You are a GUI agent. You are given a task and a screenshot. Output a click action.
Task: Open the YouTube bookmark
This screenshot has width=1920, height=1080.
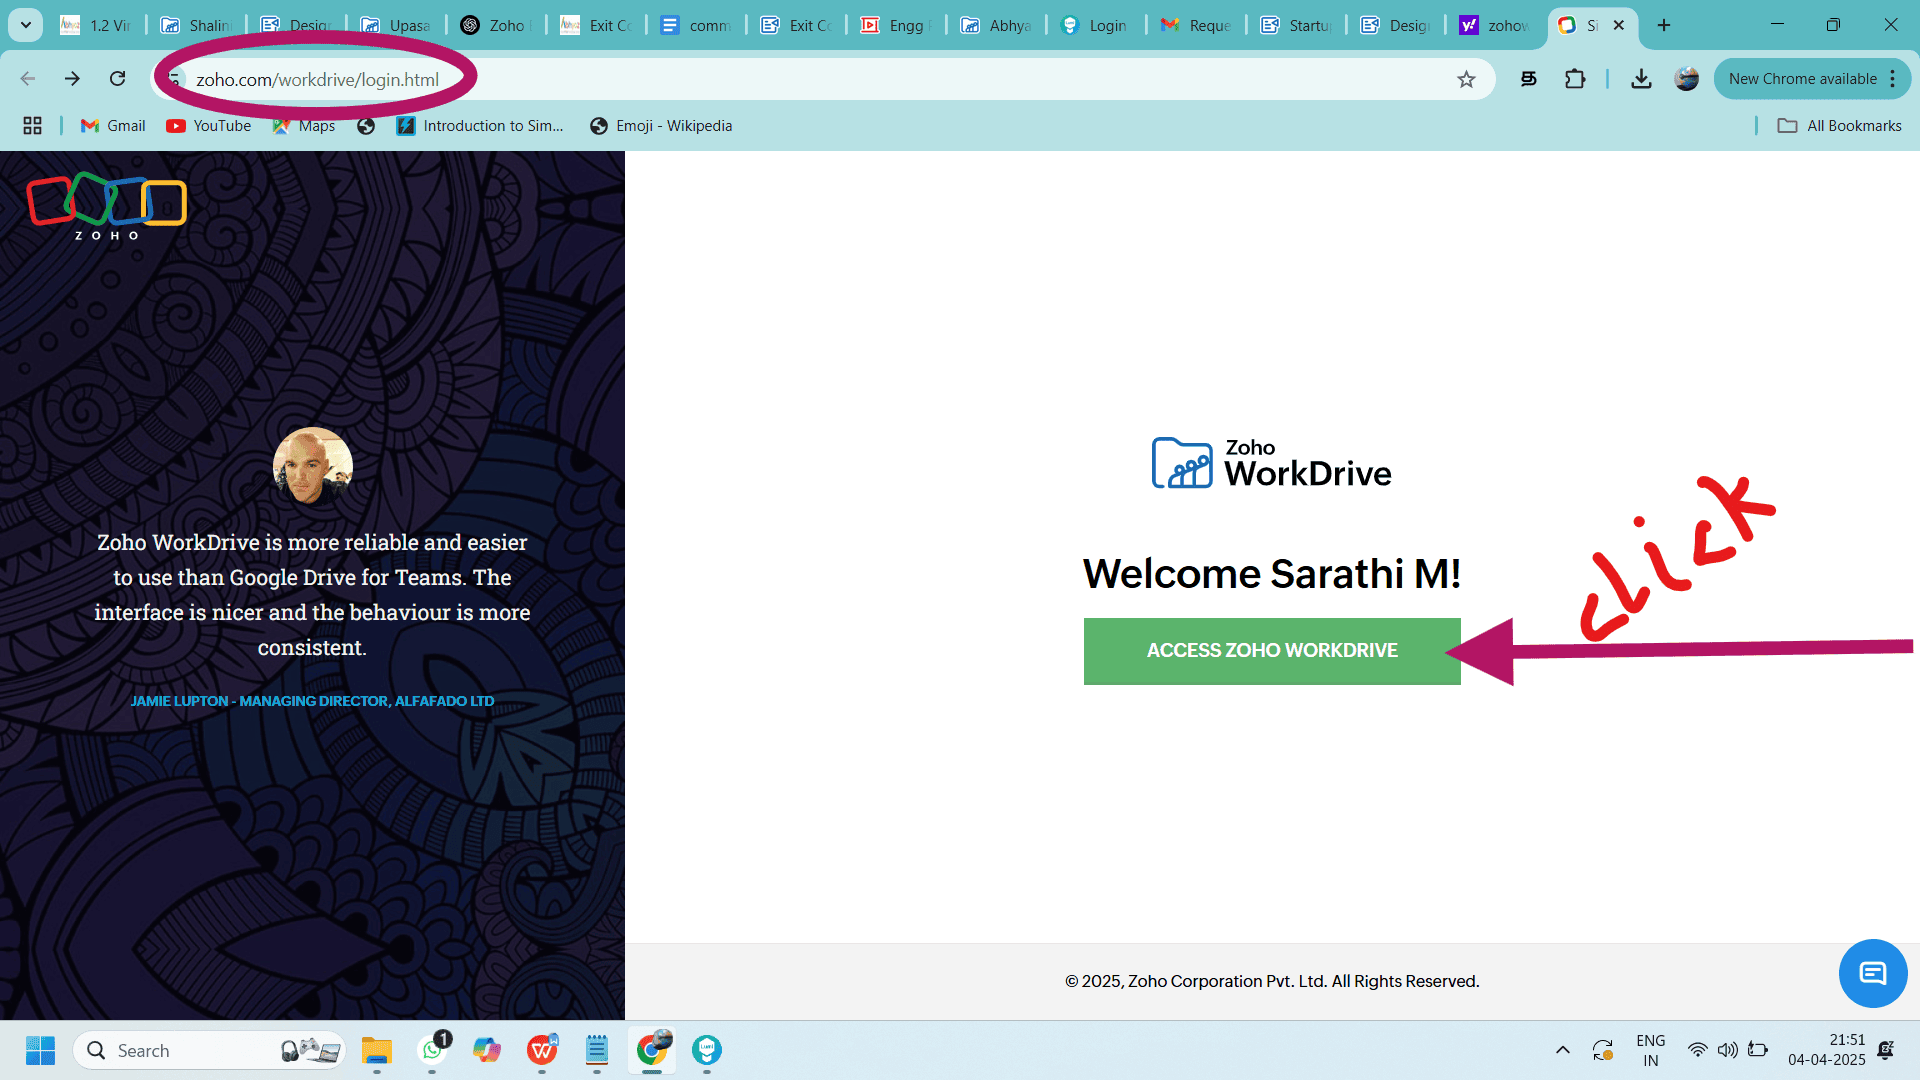pos(208,126)
